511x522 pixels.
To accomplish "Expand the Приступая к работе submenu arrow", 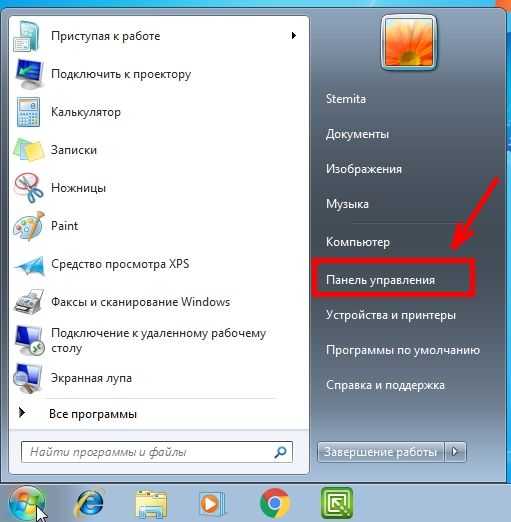I will (x=293, y=36).
